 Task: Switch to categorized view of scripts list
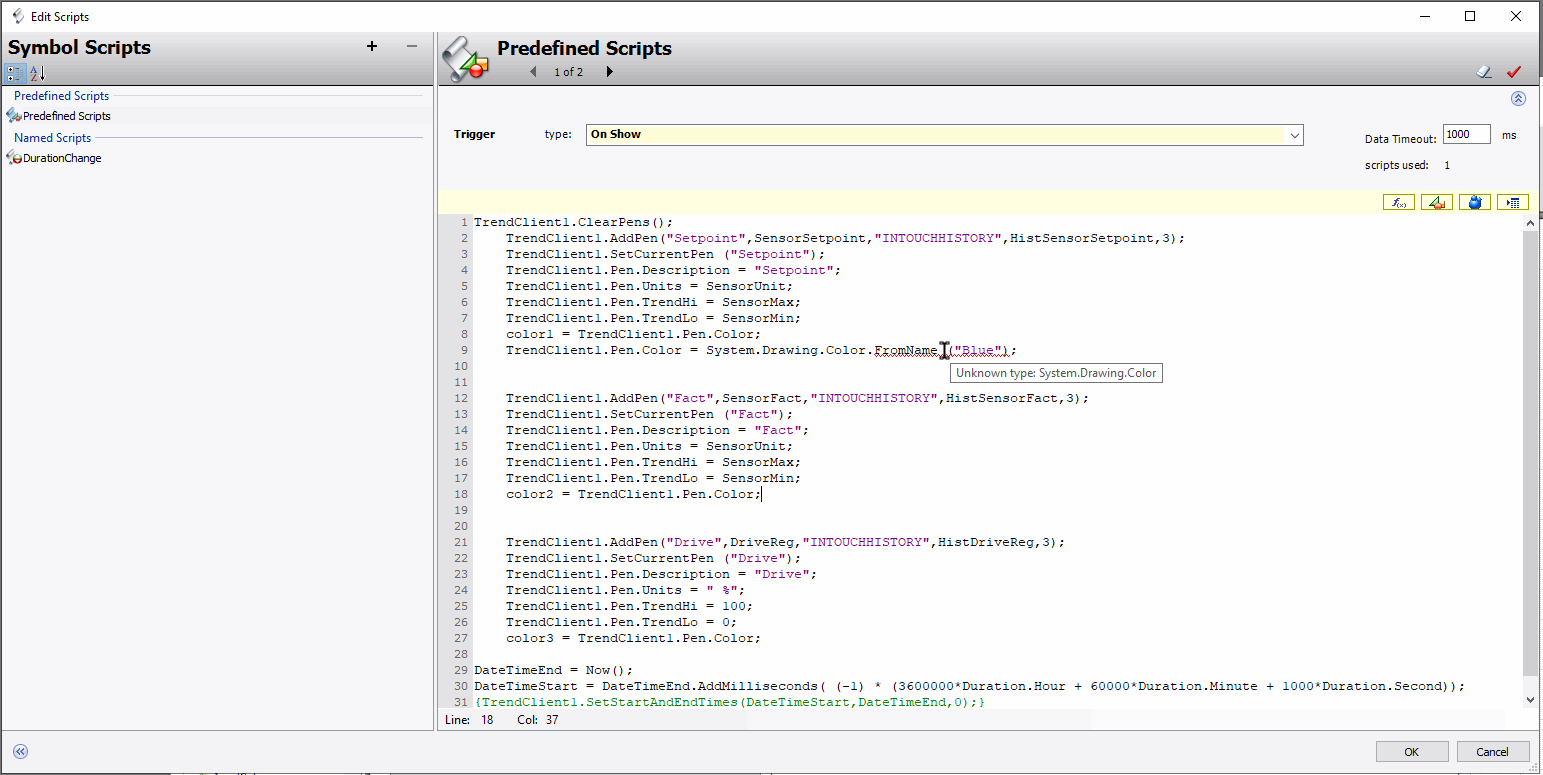[15, 73]
